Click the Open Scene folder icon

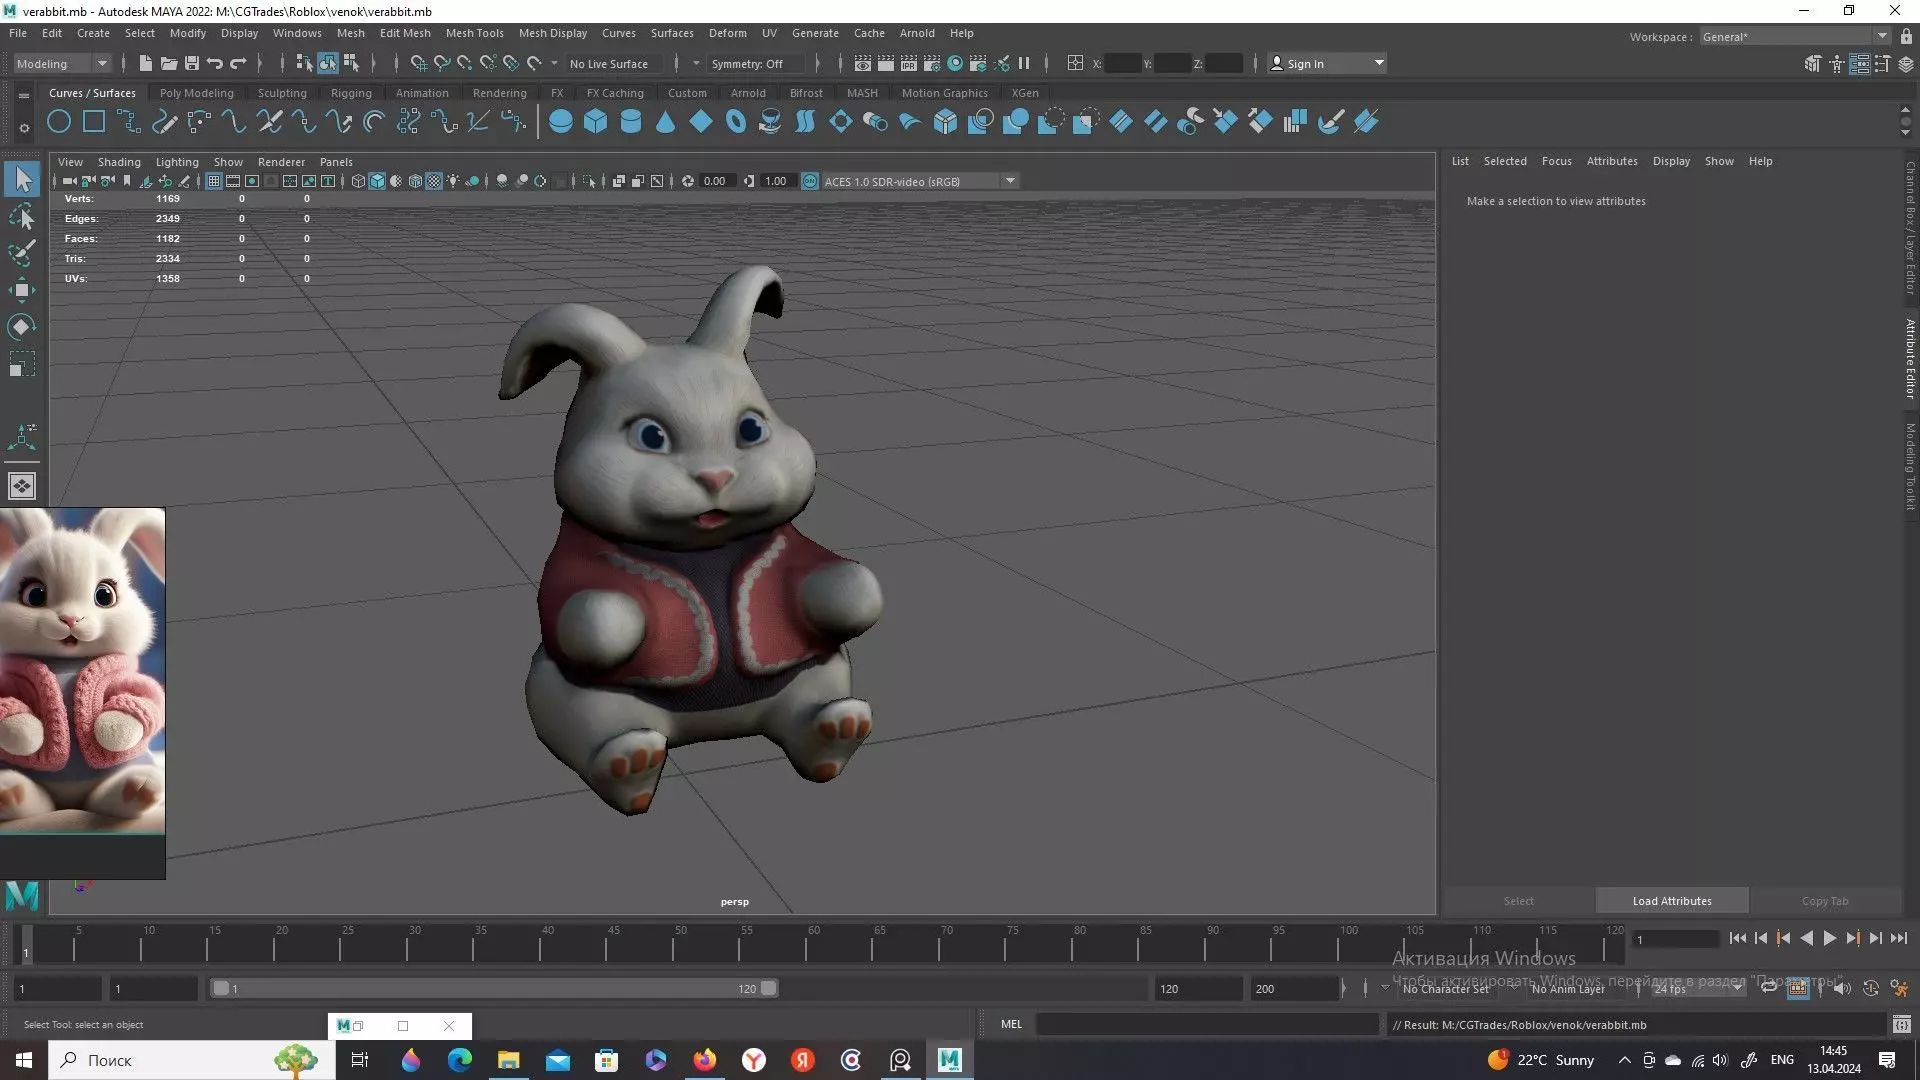(x=169, y=63)
